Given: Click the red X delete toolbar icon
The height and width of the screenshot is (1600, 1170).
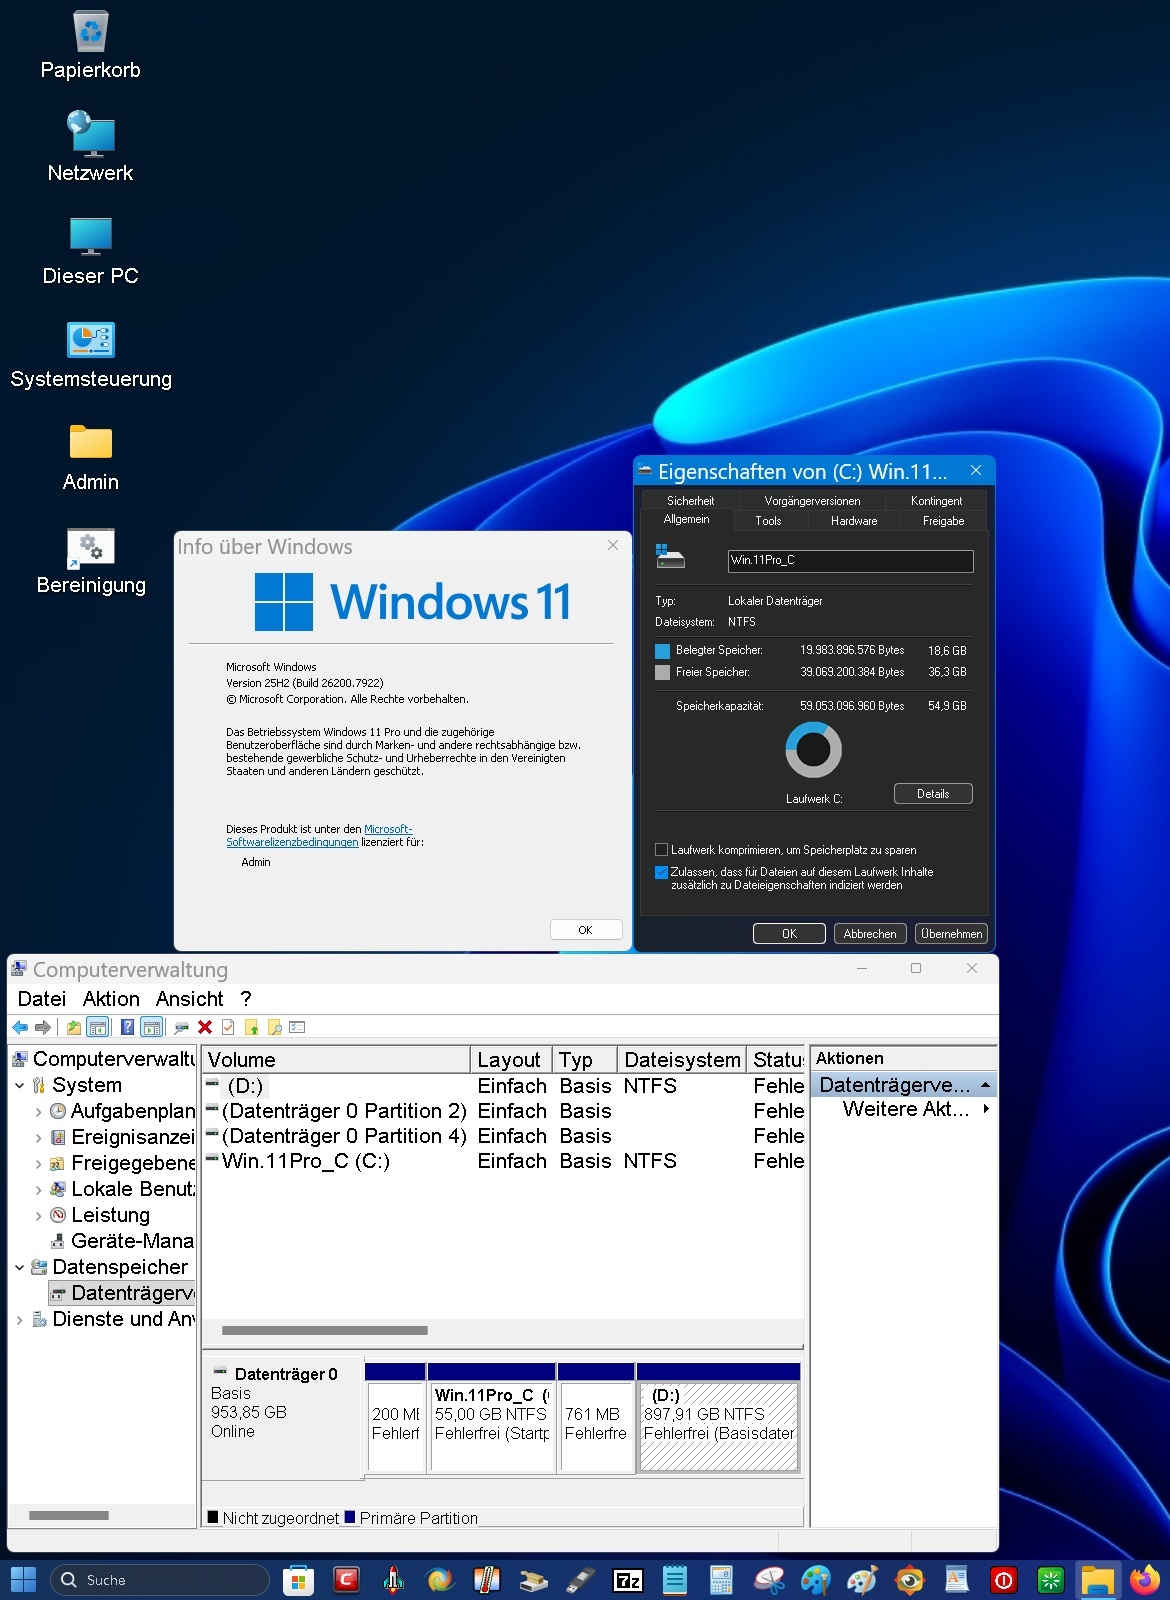Looking at the screenshot, I should pyautogui.click(x=205, y=1027).
